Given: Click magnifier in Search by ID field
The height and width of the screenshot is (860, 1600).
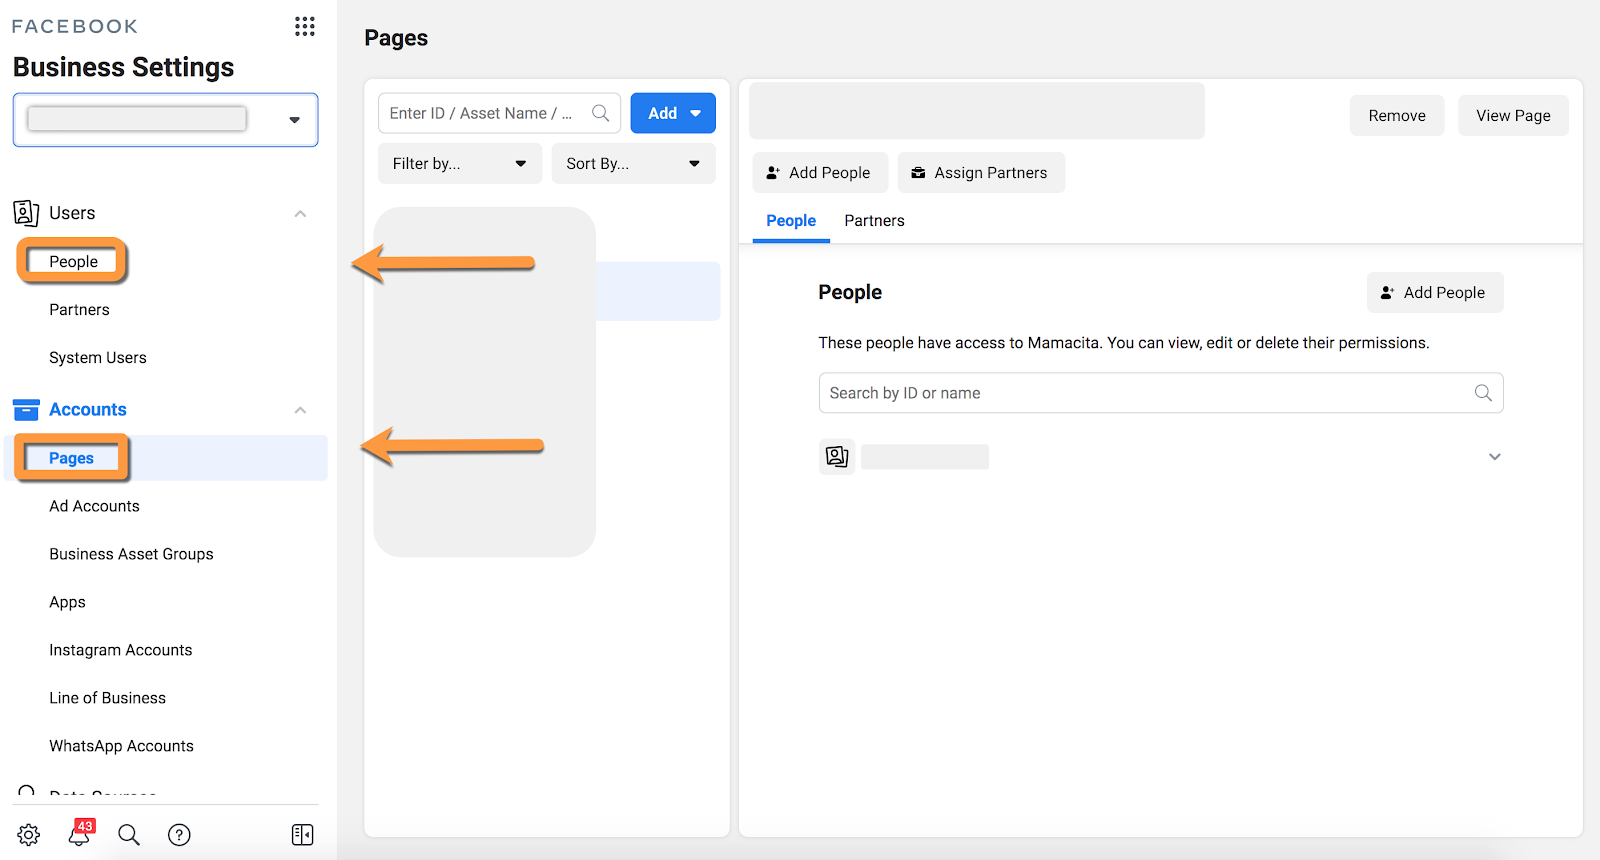Looking at the screenshot, I should pos(1483,393).
